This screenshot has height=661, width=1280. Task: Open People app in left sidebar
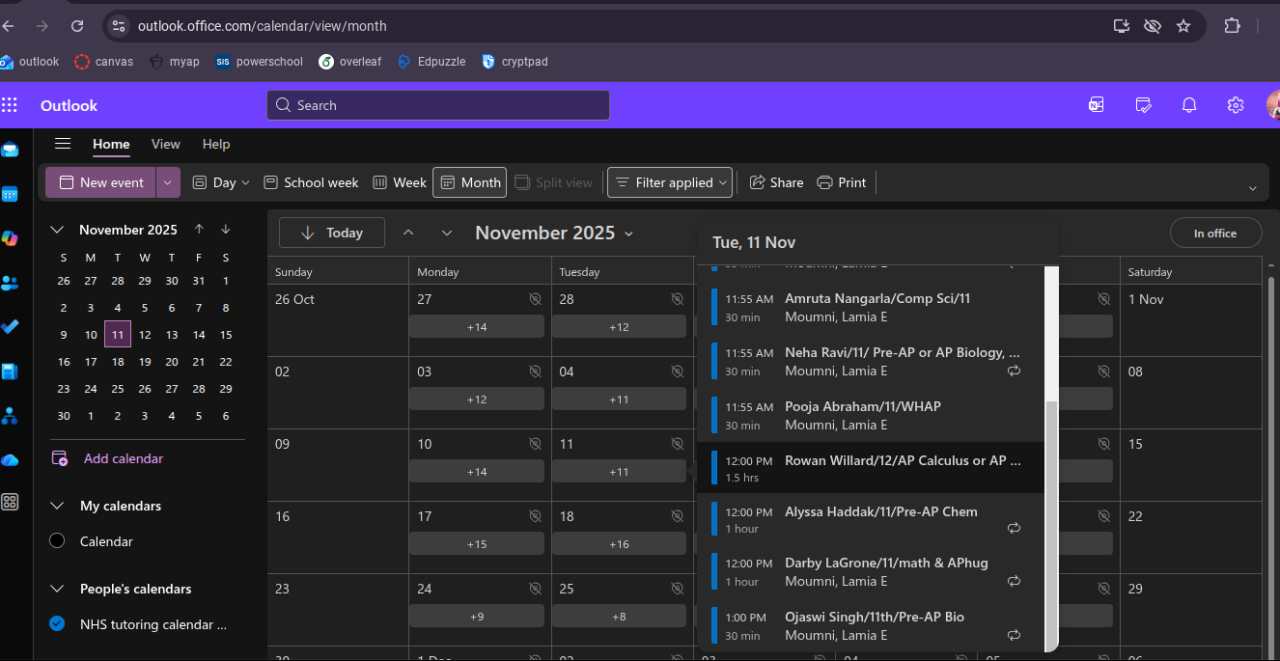point(10,283)
